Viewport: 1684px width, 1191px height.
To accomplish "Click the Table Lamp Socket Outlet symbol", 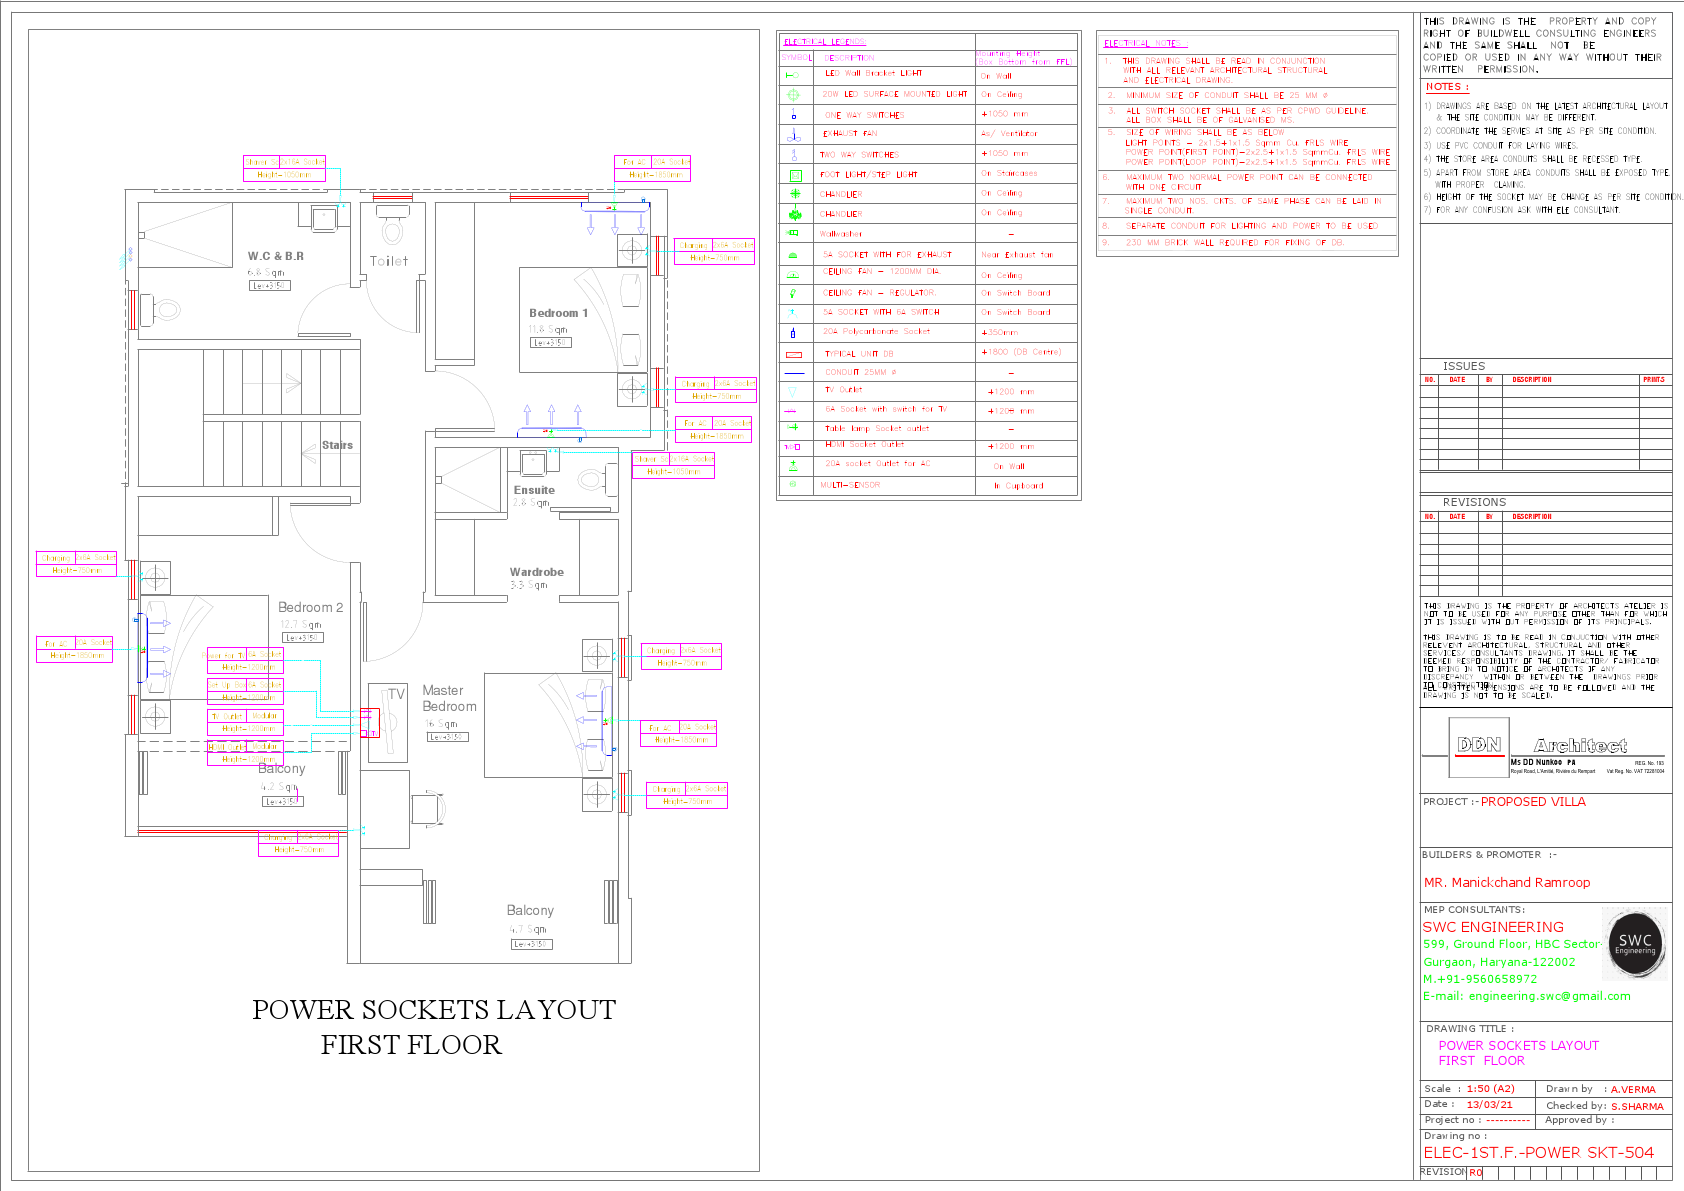I will click(x=795, y=428).
